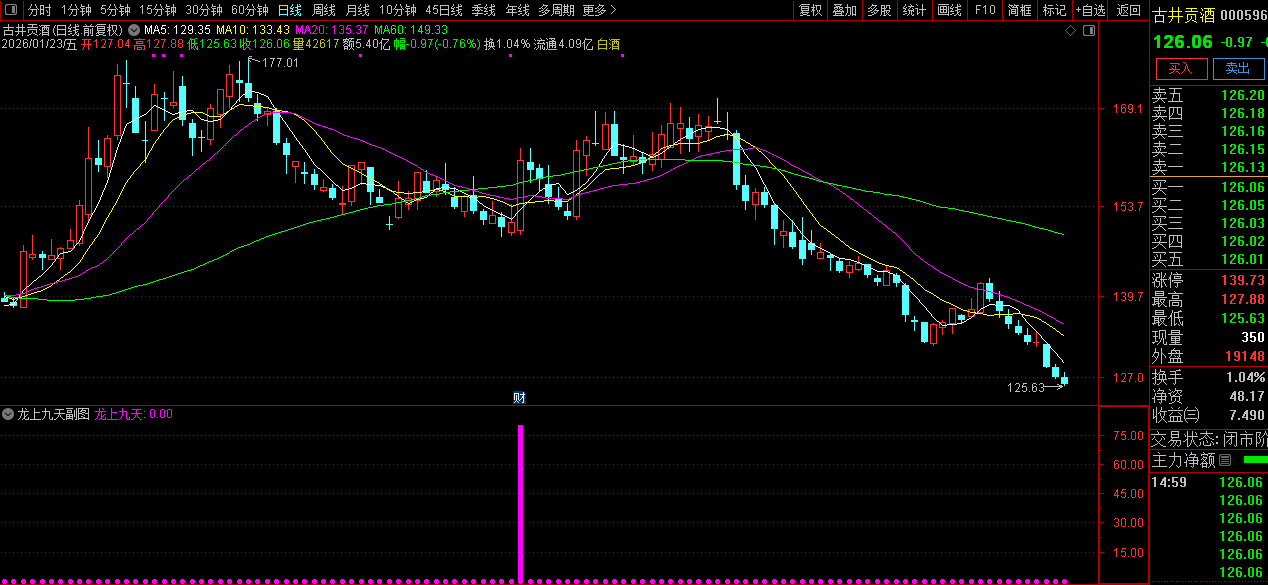Click the 龙上九天: 0.00 indicator value

133,413
